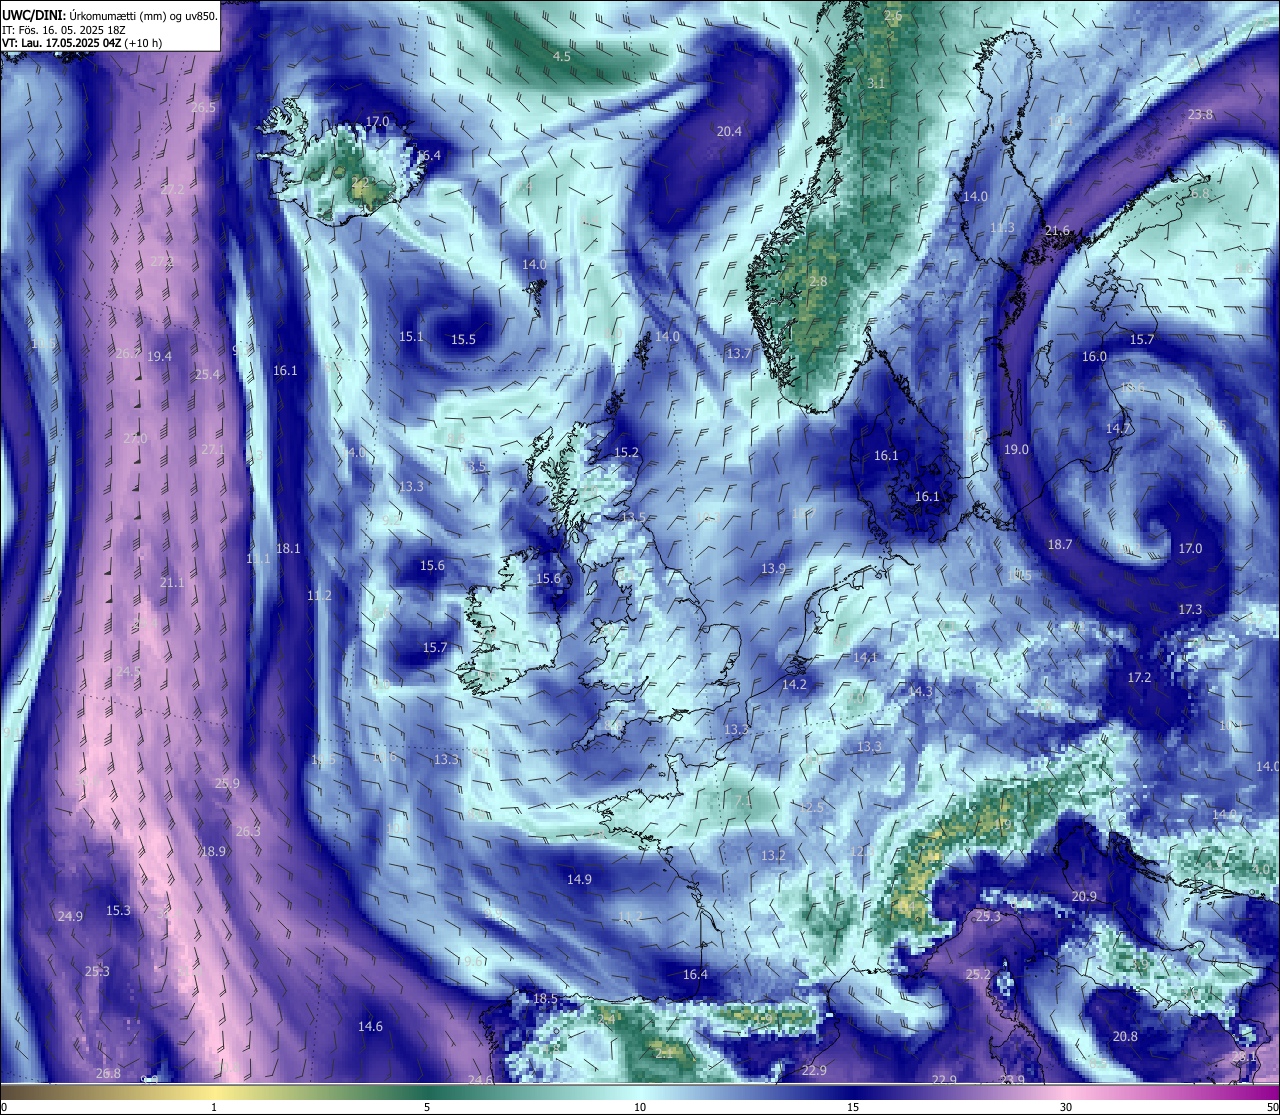Screen dimensions: 1280x1115
Task: Click the map value '14.6'
Action: pos(370,1027)
